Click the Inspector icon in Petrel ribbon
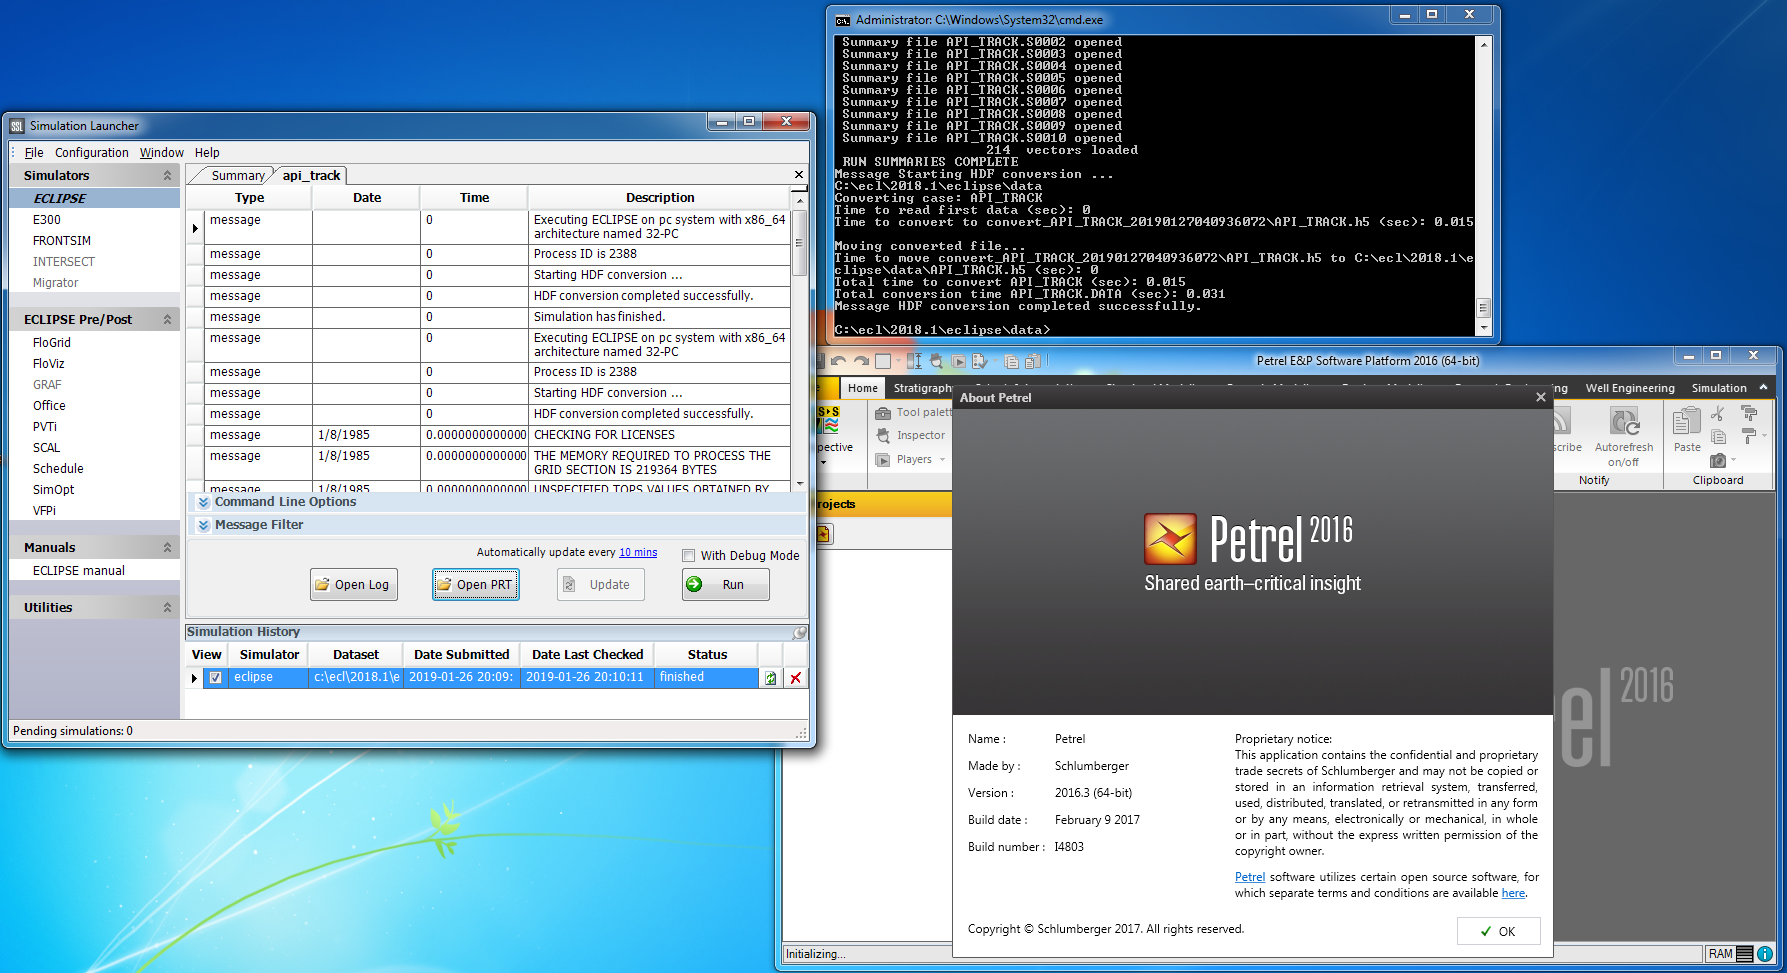The image size is (1787, 973). pos(882,436)
